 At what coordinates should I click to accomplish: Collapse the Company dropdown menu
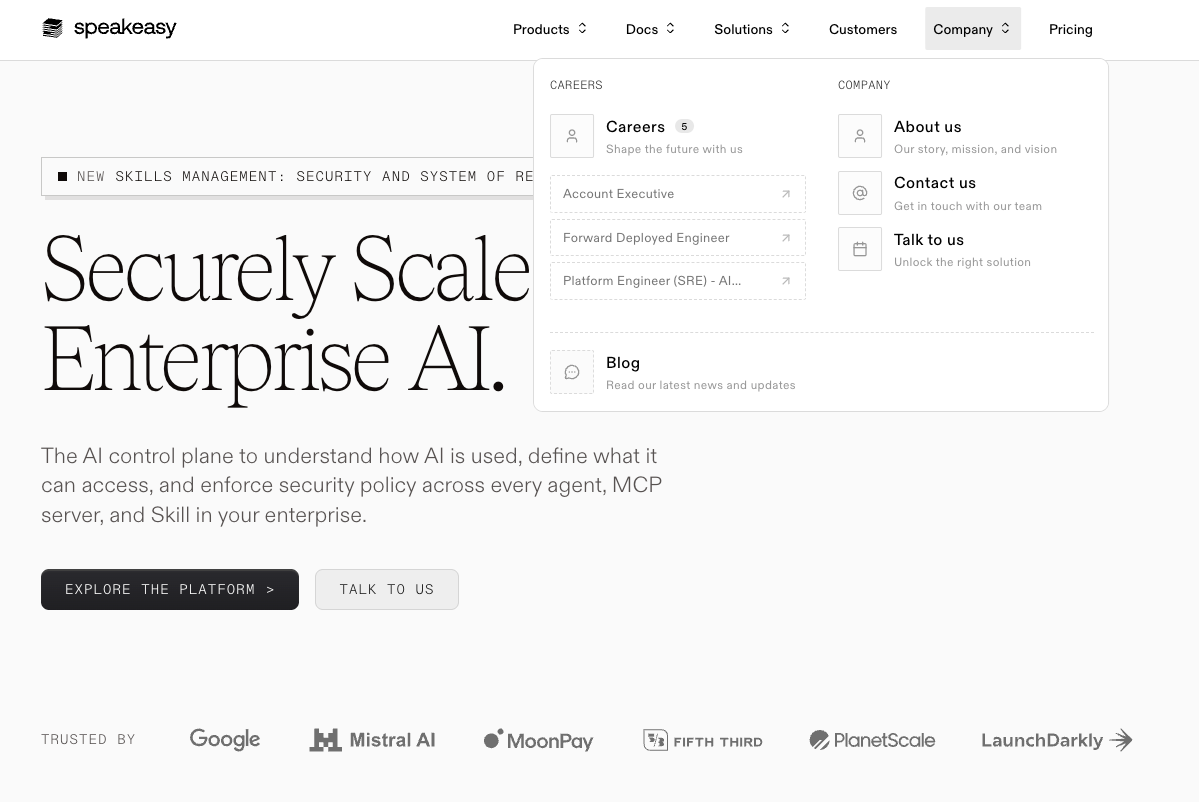point(973,29)
